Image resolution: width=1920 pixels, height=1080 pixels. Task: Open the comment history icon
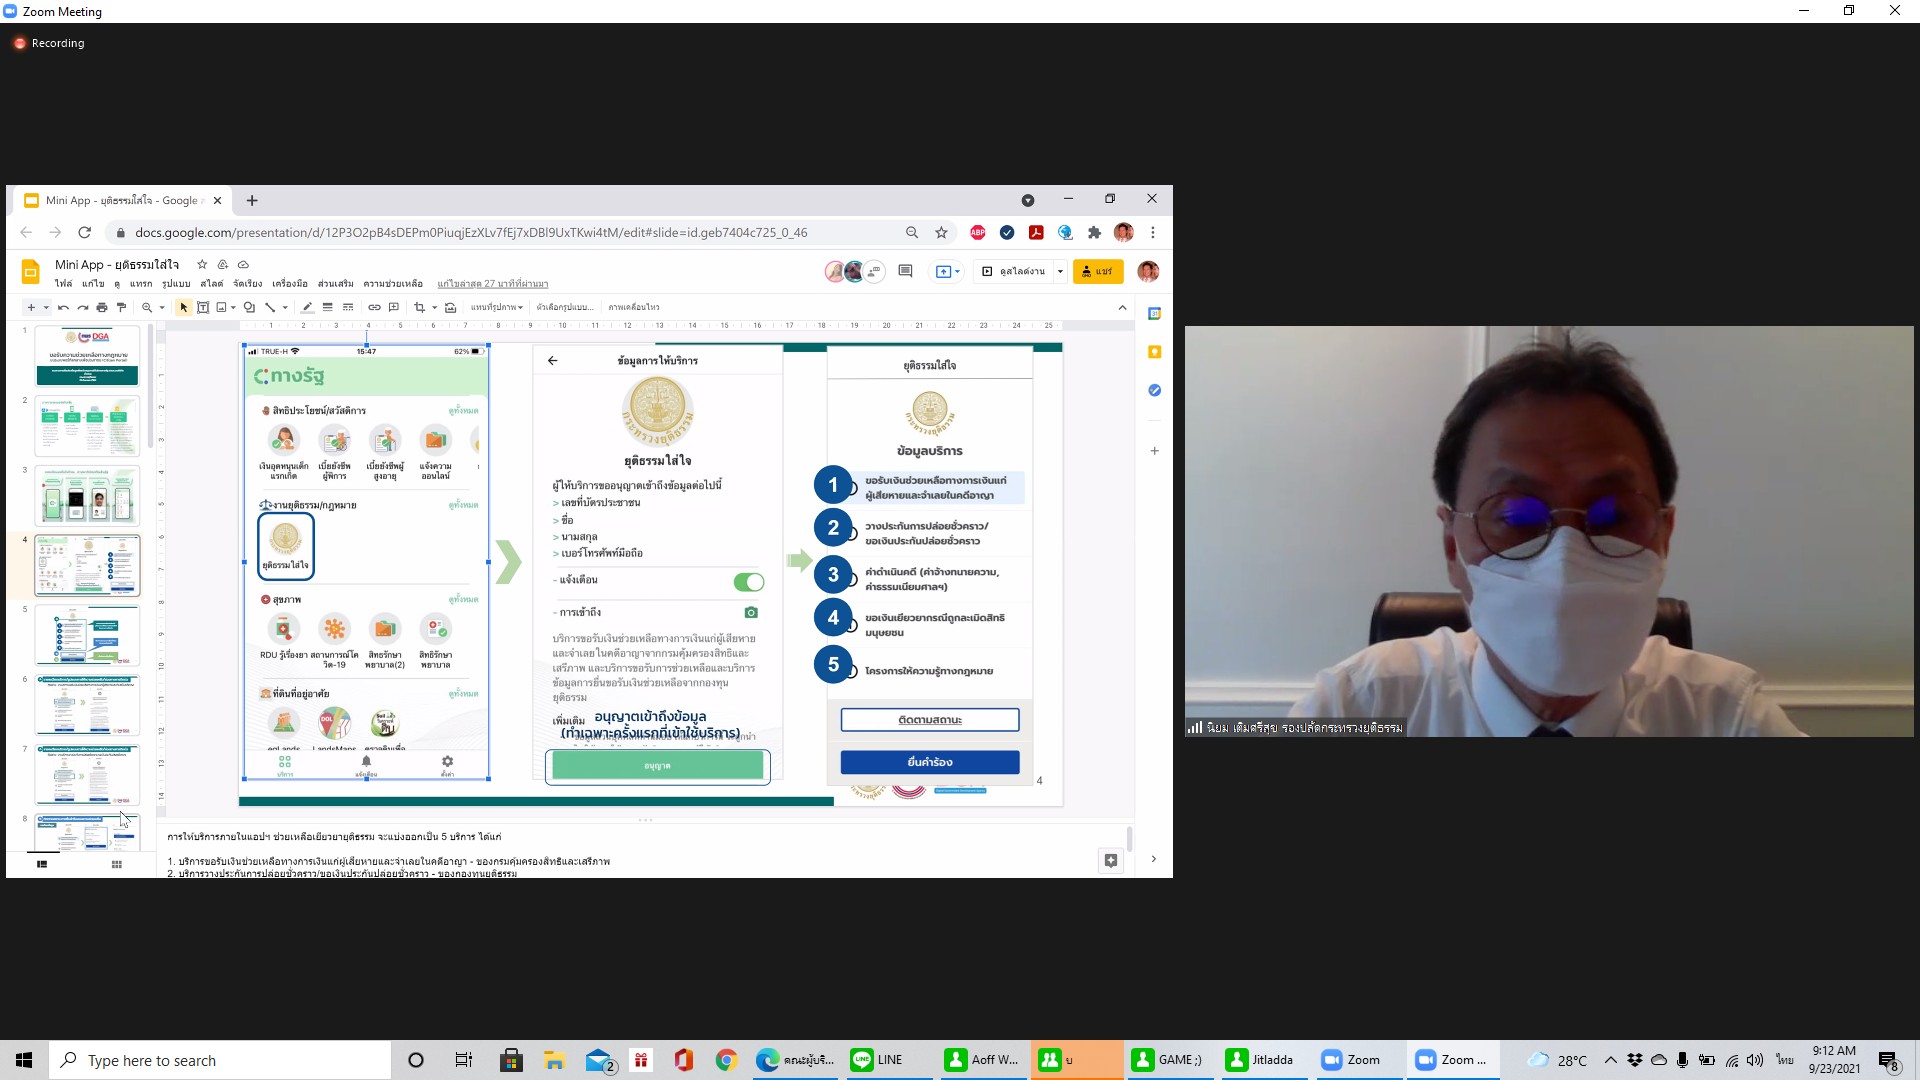point(905,271)
